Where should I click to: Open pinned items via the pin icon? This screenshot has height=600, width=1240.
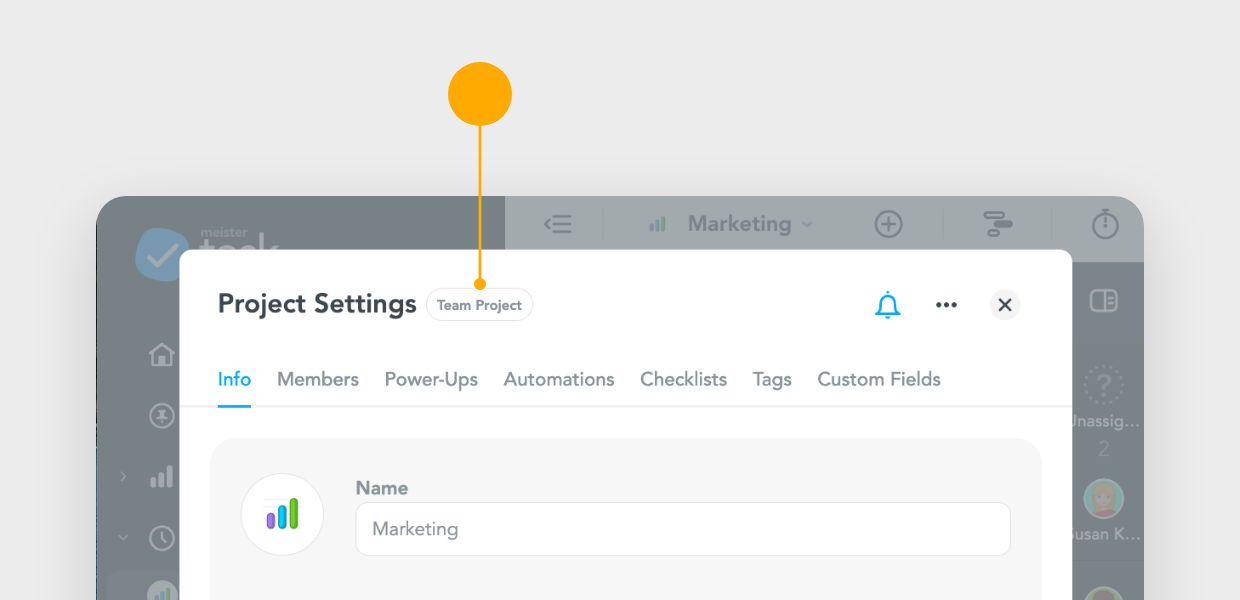[x=161, y=416]
